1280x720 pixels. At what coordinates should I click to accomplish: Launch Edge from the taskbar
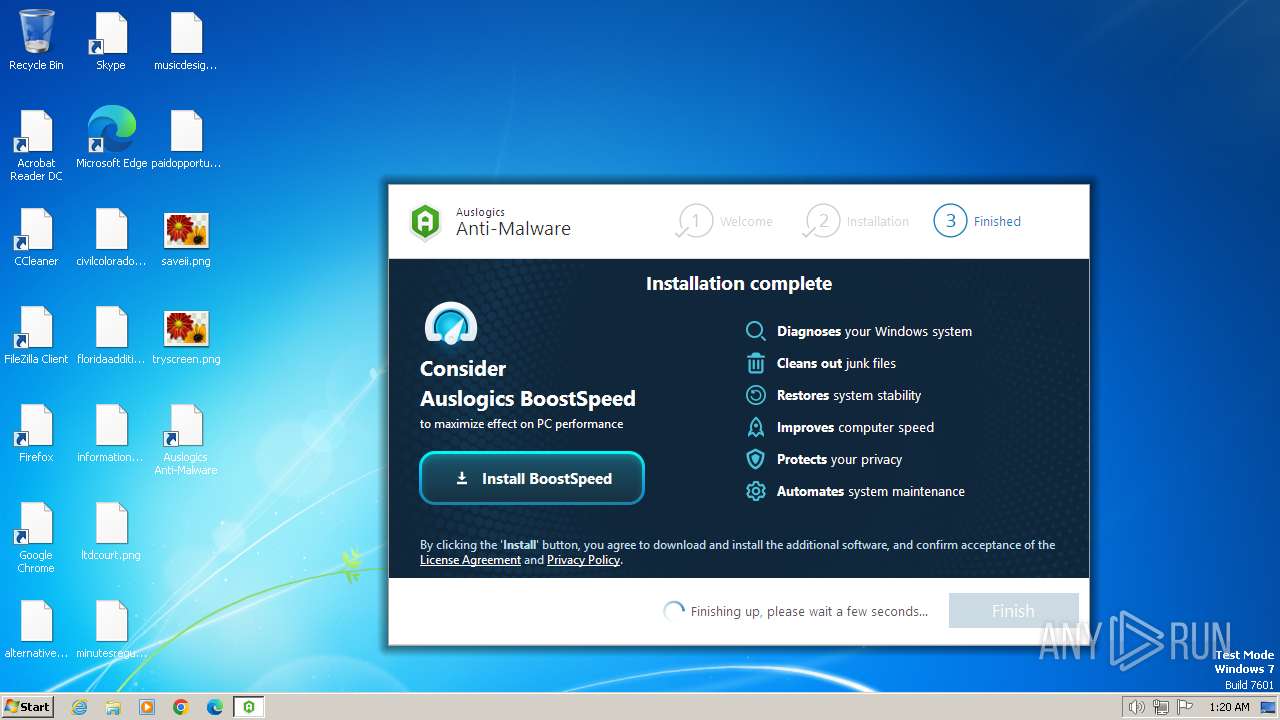point(215,707)
